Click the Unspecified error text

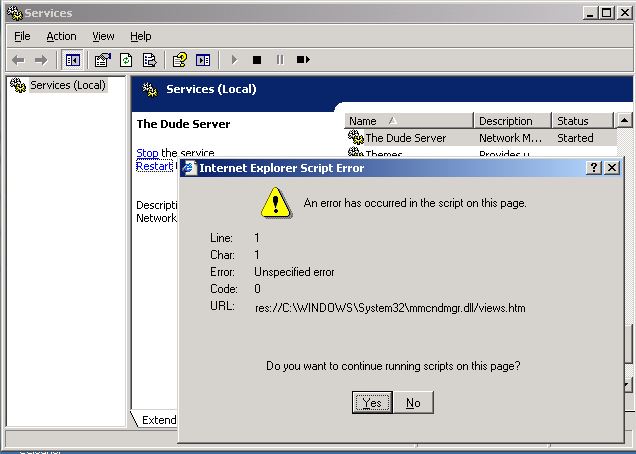(294, 272)
